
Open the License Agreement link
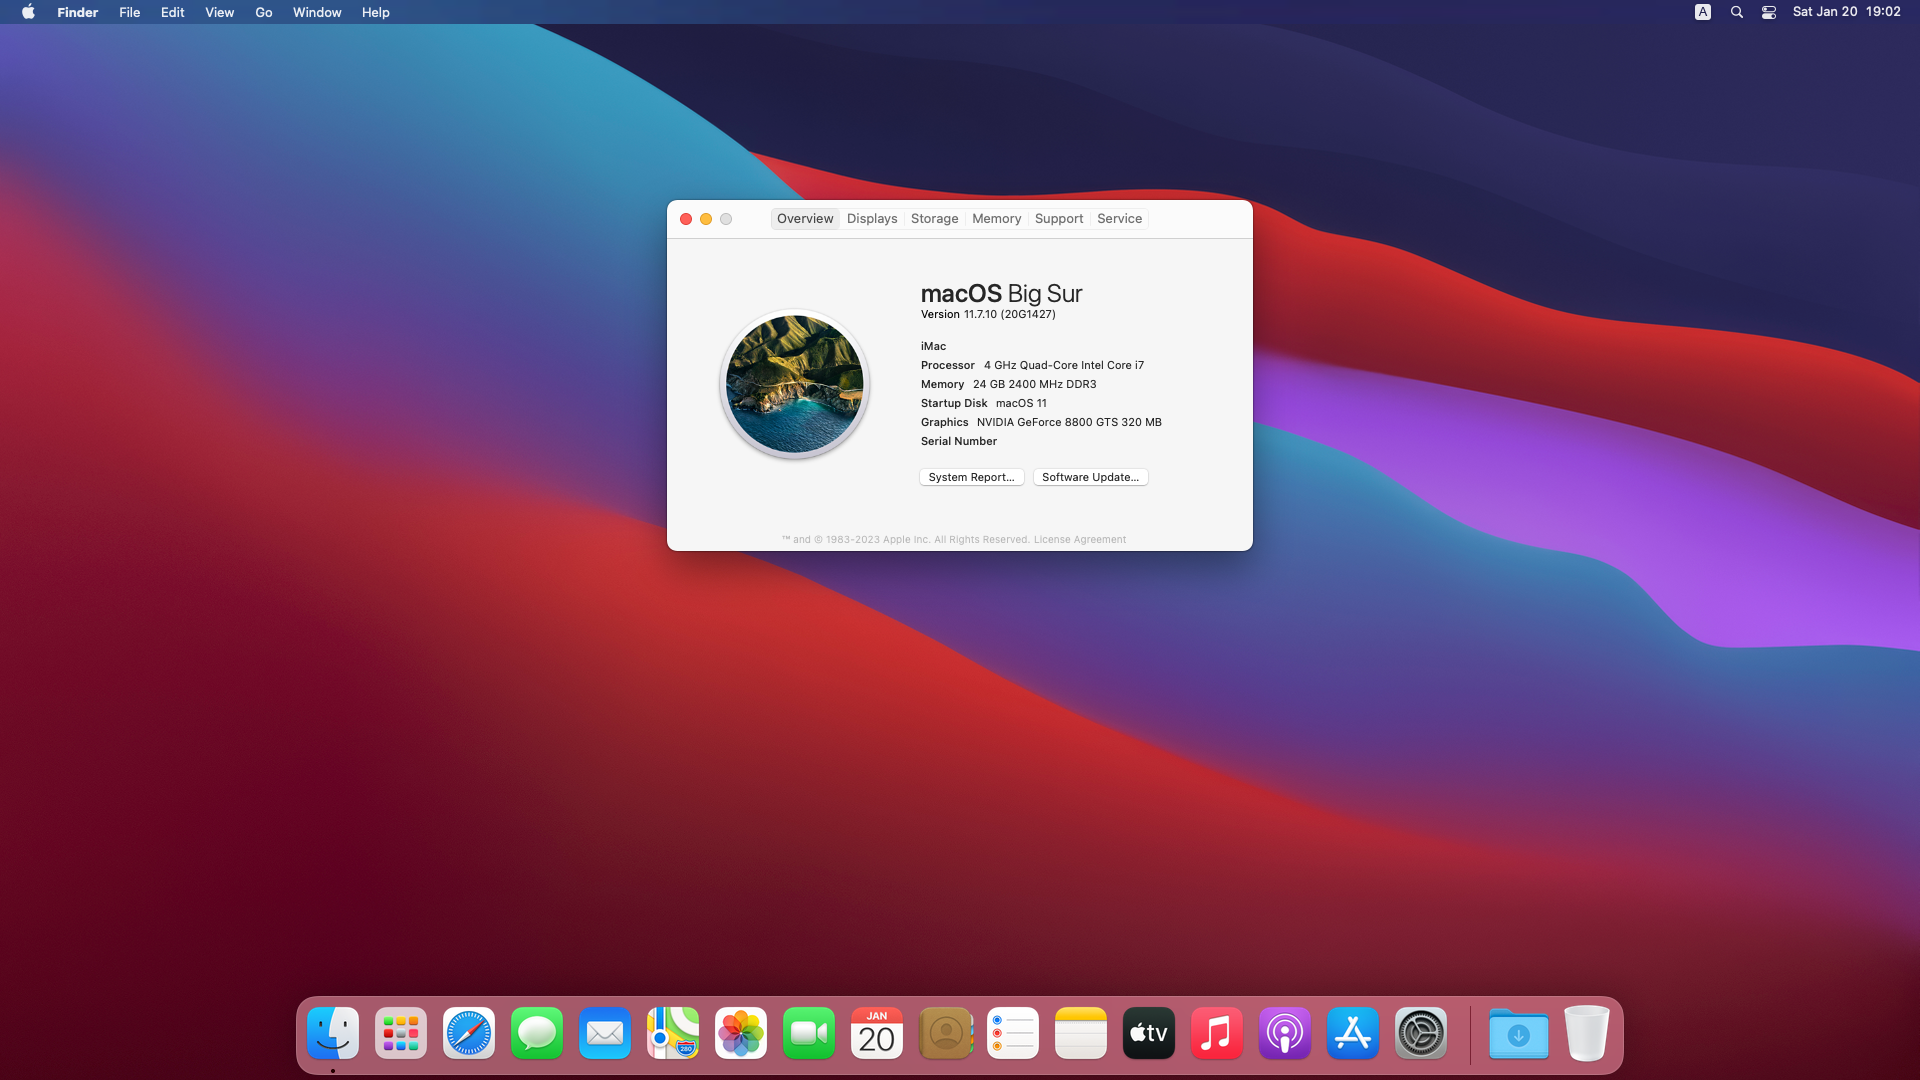pos(1079,539)
